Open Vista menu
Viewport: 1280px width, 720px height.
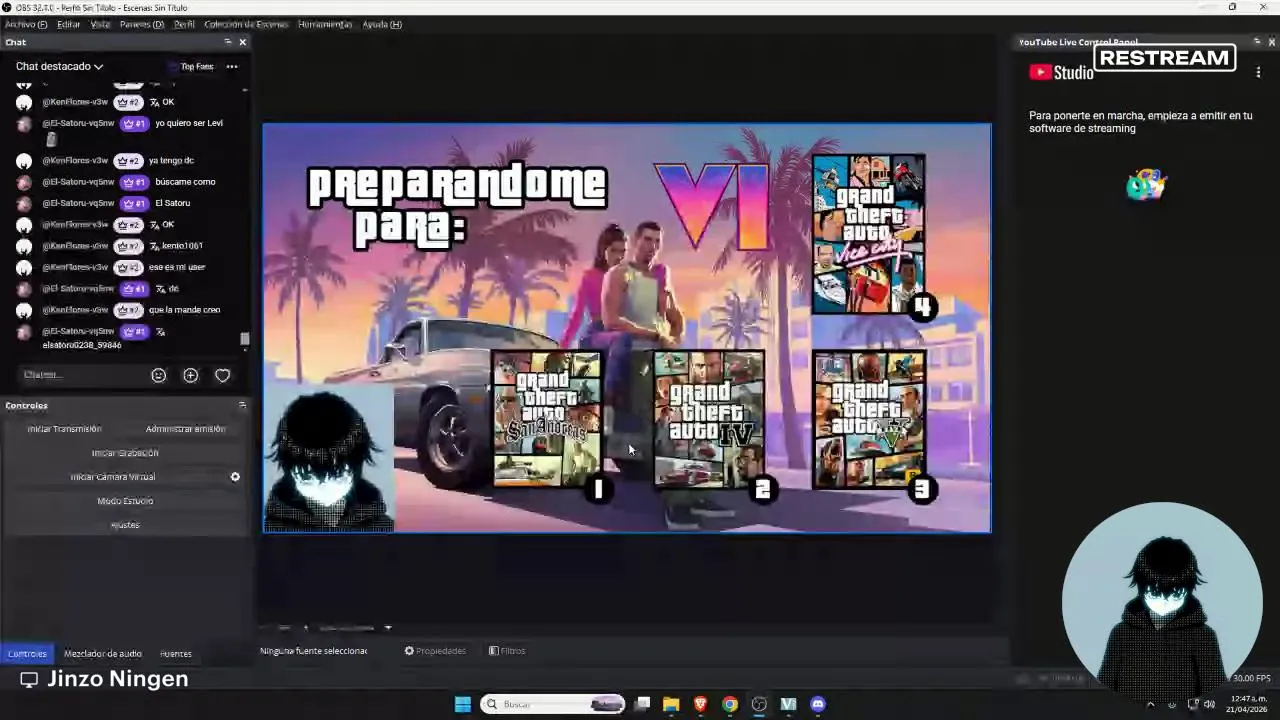pyautogui.click(x=100, y=24)
